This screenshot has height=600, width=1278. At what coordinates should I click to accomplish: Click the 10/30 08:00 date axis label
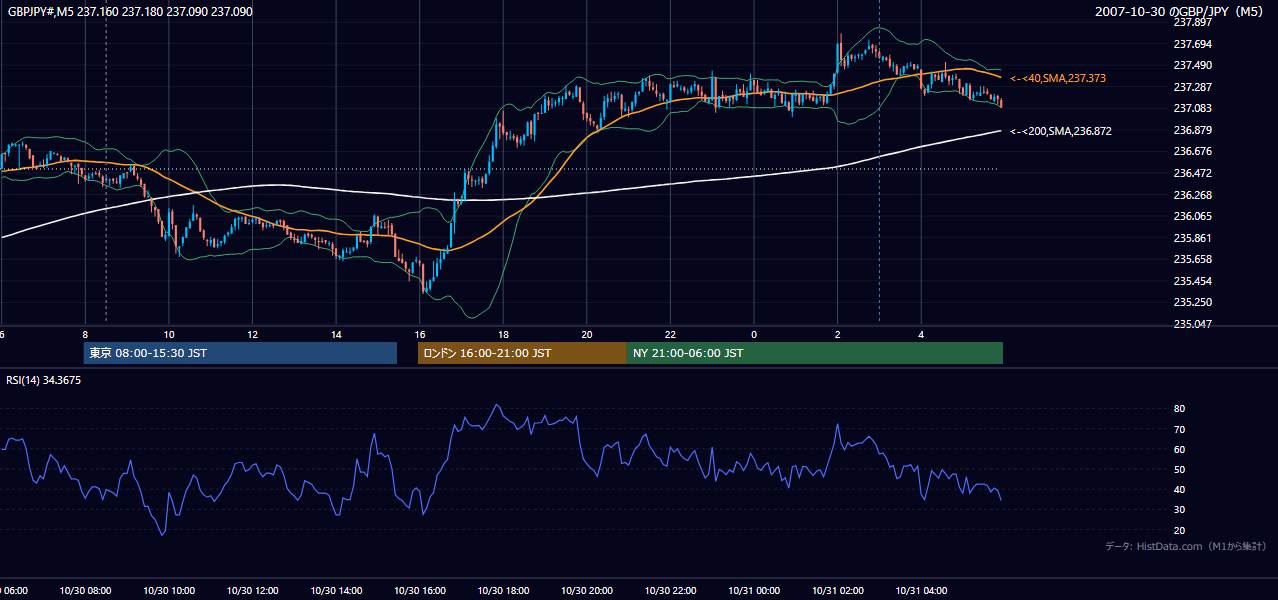click(85, 590)
